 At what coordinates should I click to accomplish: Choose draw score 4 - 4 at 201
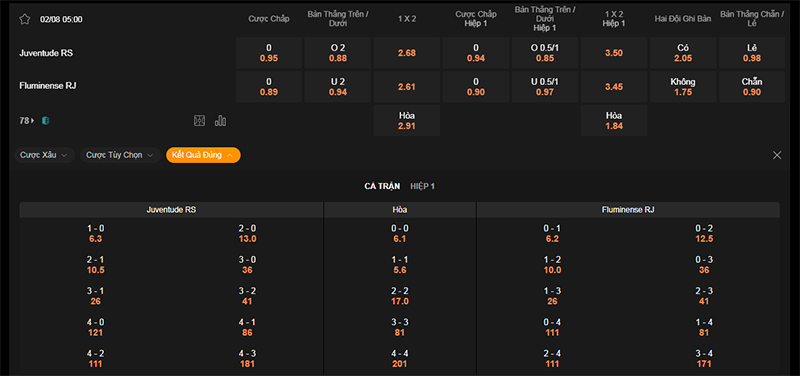[400, 359]
